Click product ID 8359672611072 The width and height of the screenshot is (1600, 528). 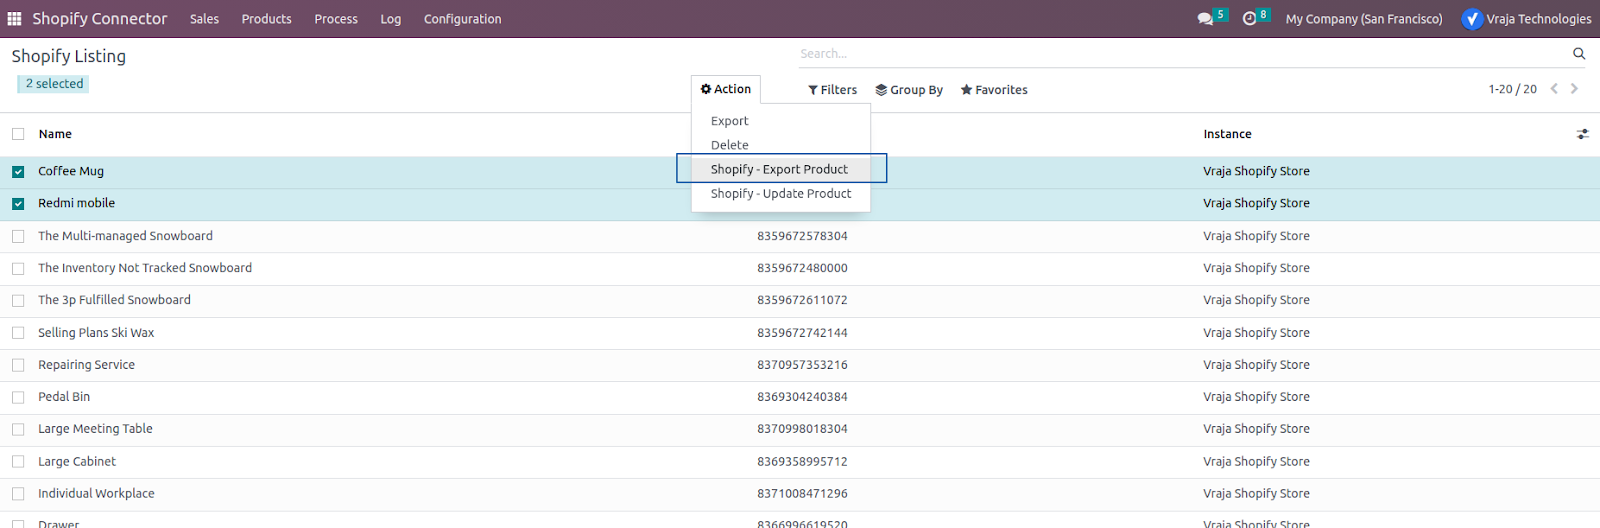click(802, 300)
